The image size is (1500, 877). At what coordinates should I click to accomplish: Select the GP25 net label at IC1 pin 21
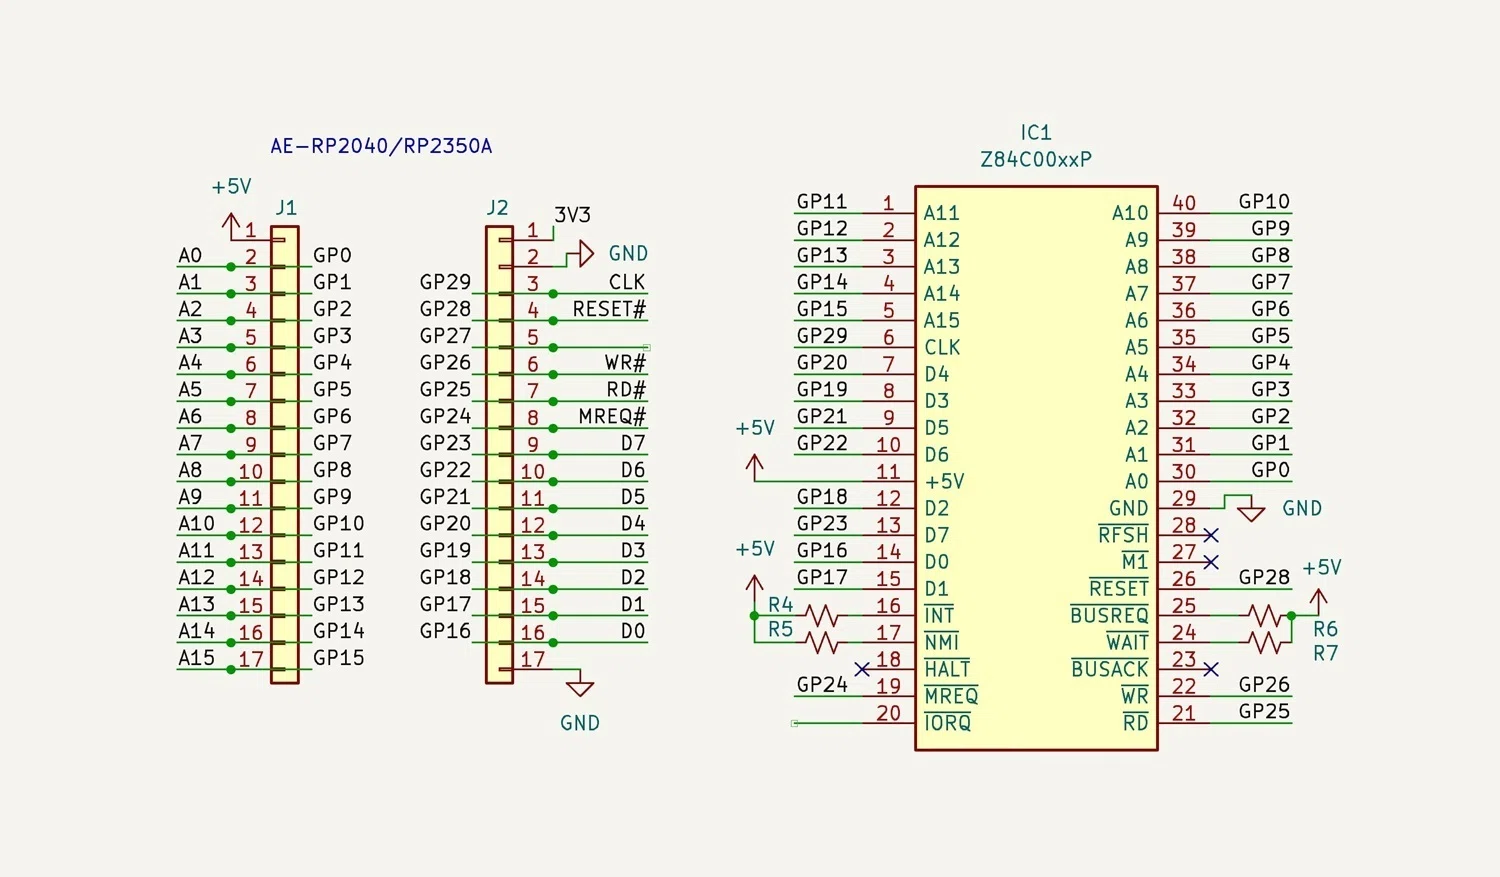pos(1264,712)
